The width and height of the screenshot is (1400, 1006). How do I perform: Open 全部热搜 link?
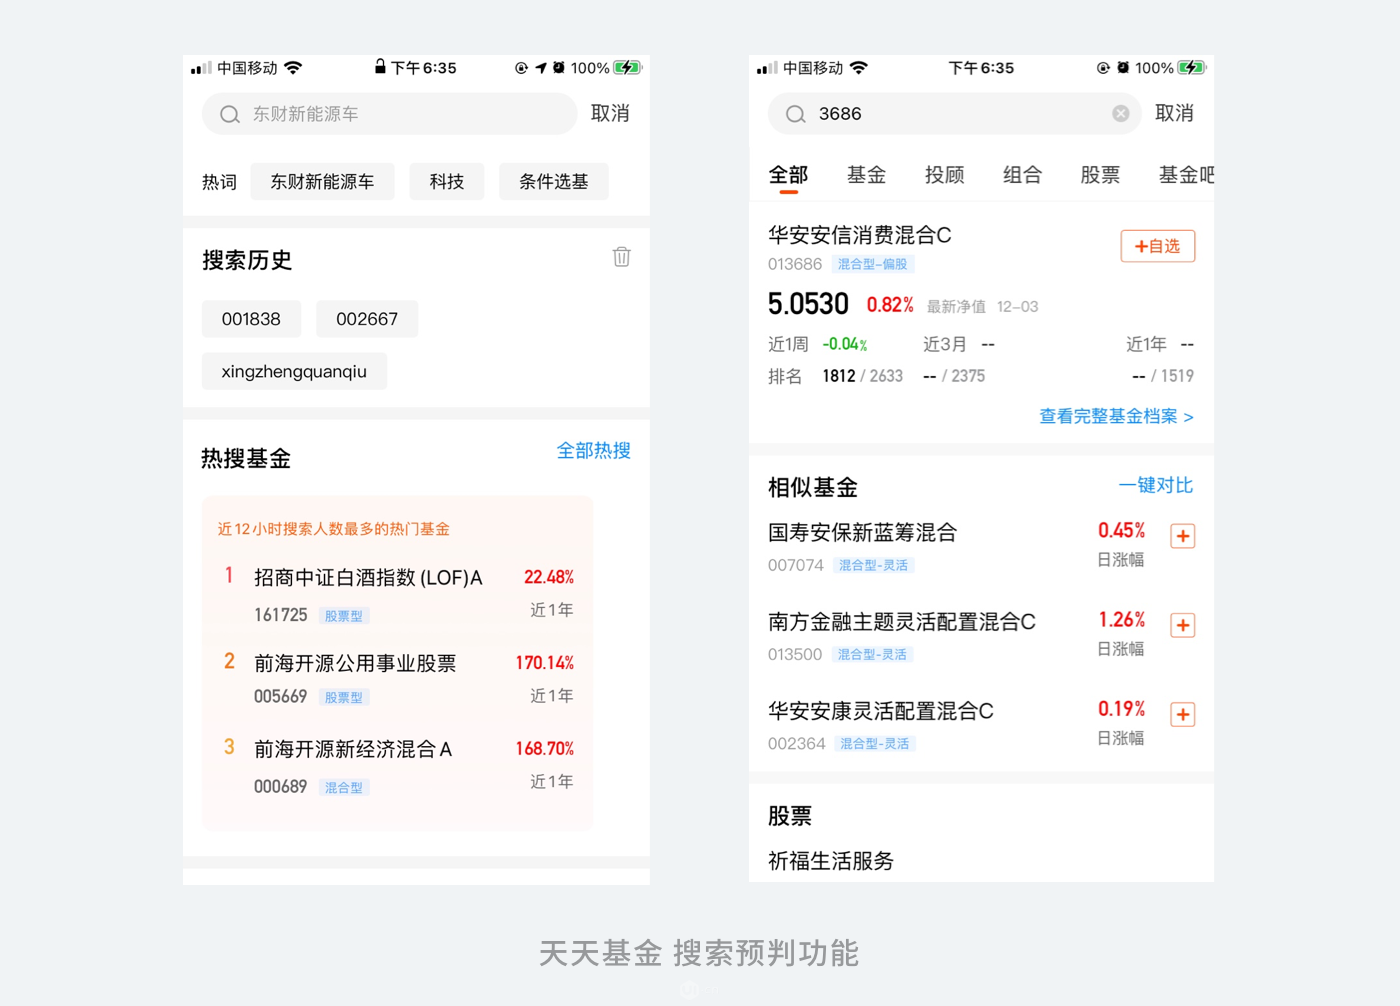pos(593,451)
